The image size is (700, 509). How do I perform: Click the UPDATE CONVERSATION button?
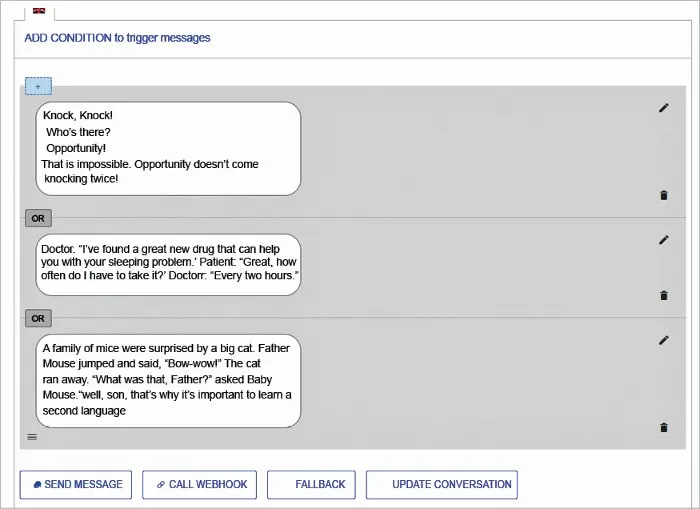[441, 484]
